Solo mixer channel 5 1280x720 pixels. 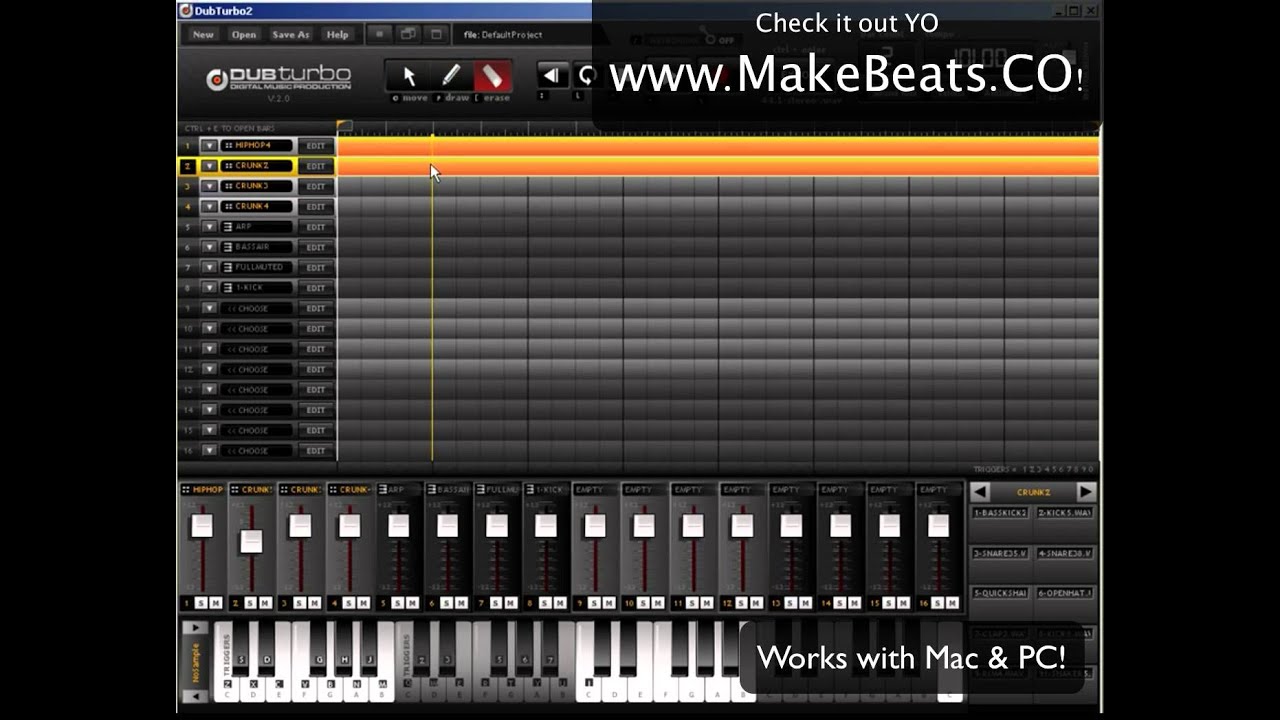397,603
